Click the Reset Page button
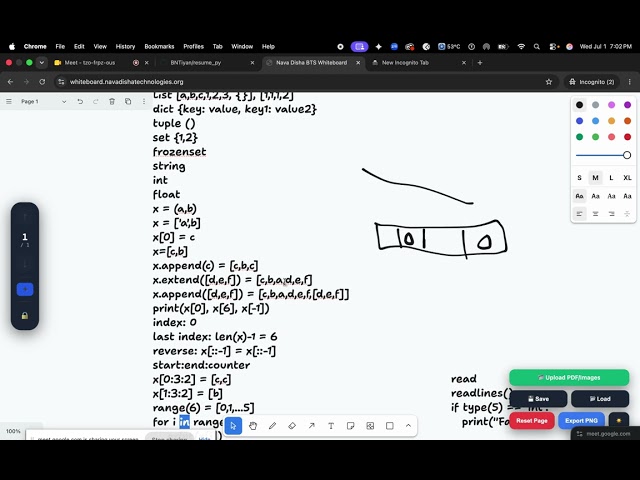Viewport: 640px width, 480px height. [531, 420]
